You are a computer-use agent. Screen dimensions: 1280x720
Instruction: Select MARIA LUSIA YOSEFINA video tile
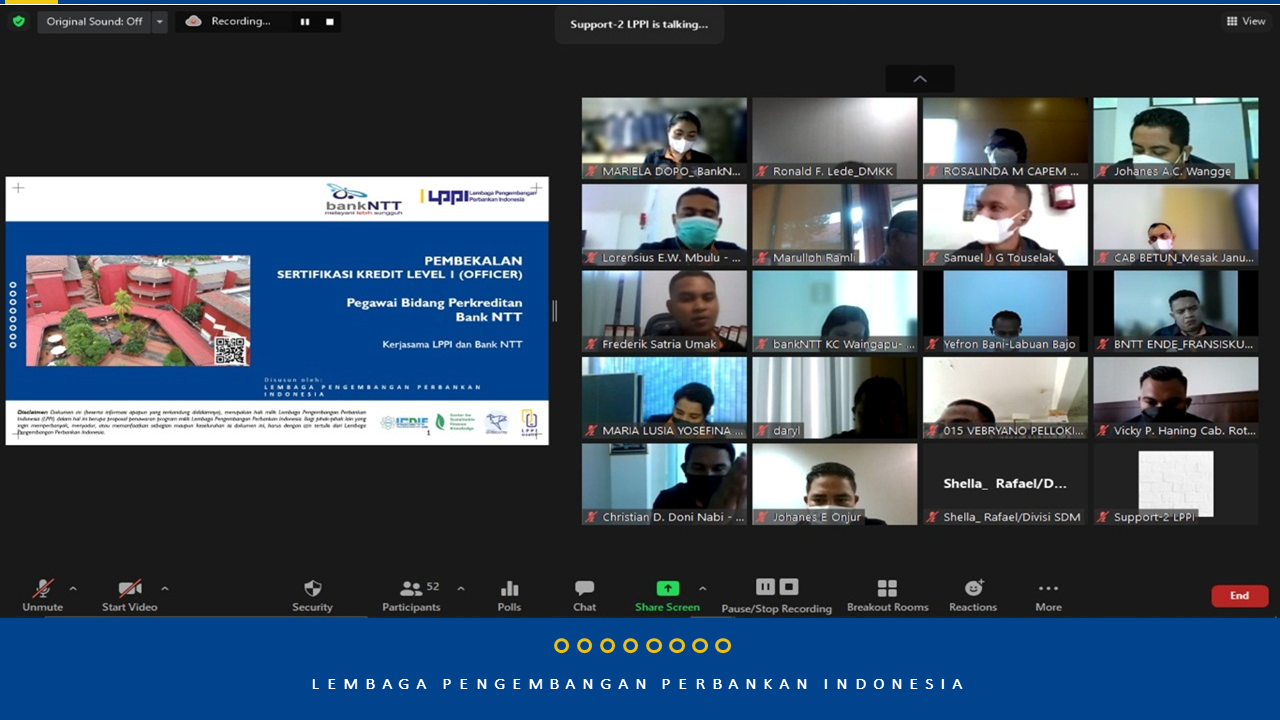[x=664, y=398]
